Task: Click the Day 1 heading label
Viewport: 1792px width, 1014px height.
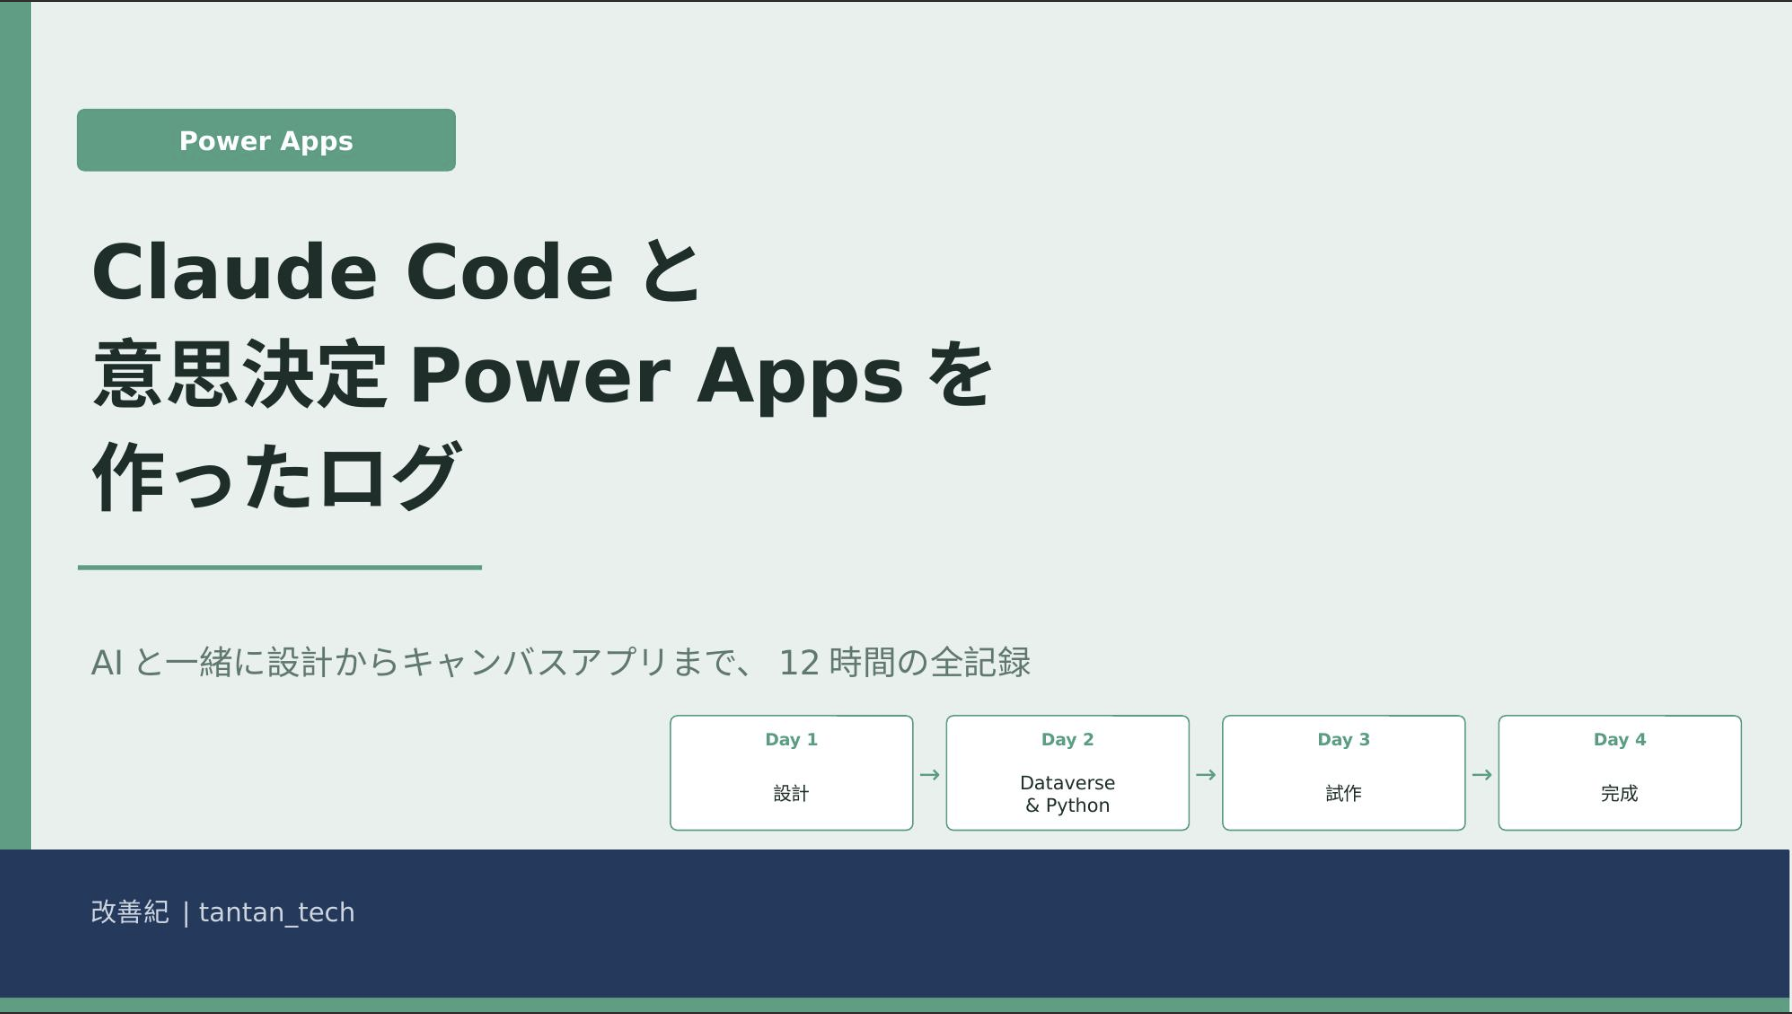Action: coord(791,739)
